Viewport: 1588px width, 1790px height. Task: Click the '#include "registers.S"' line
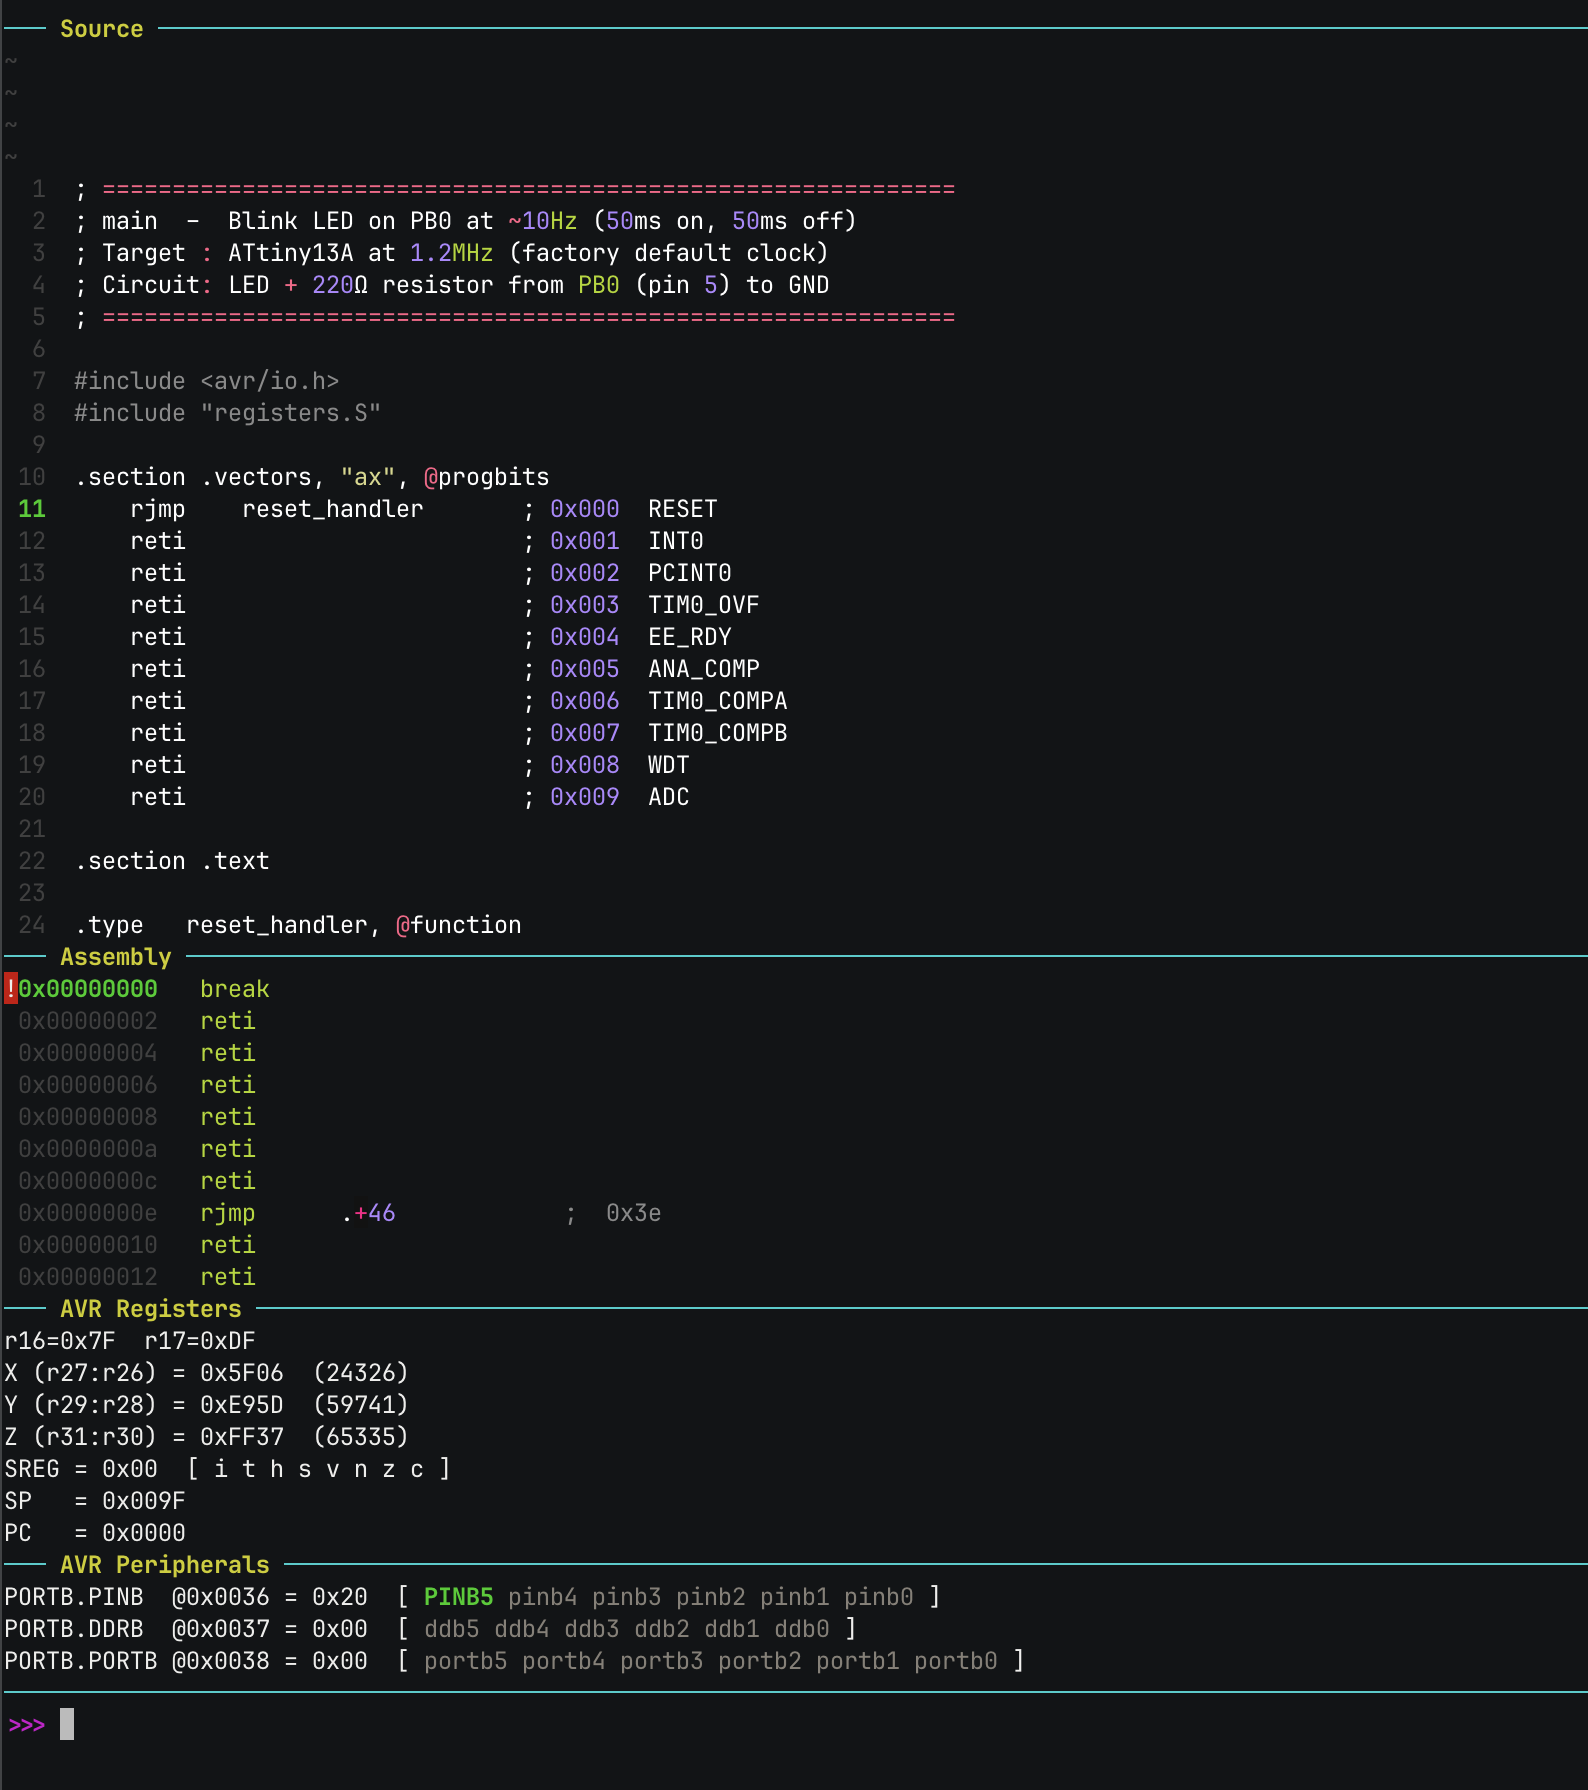point(227,413)
